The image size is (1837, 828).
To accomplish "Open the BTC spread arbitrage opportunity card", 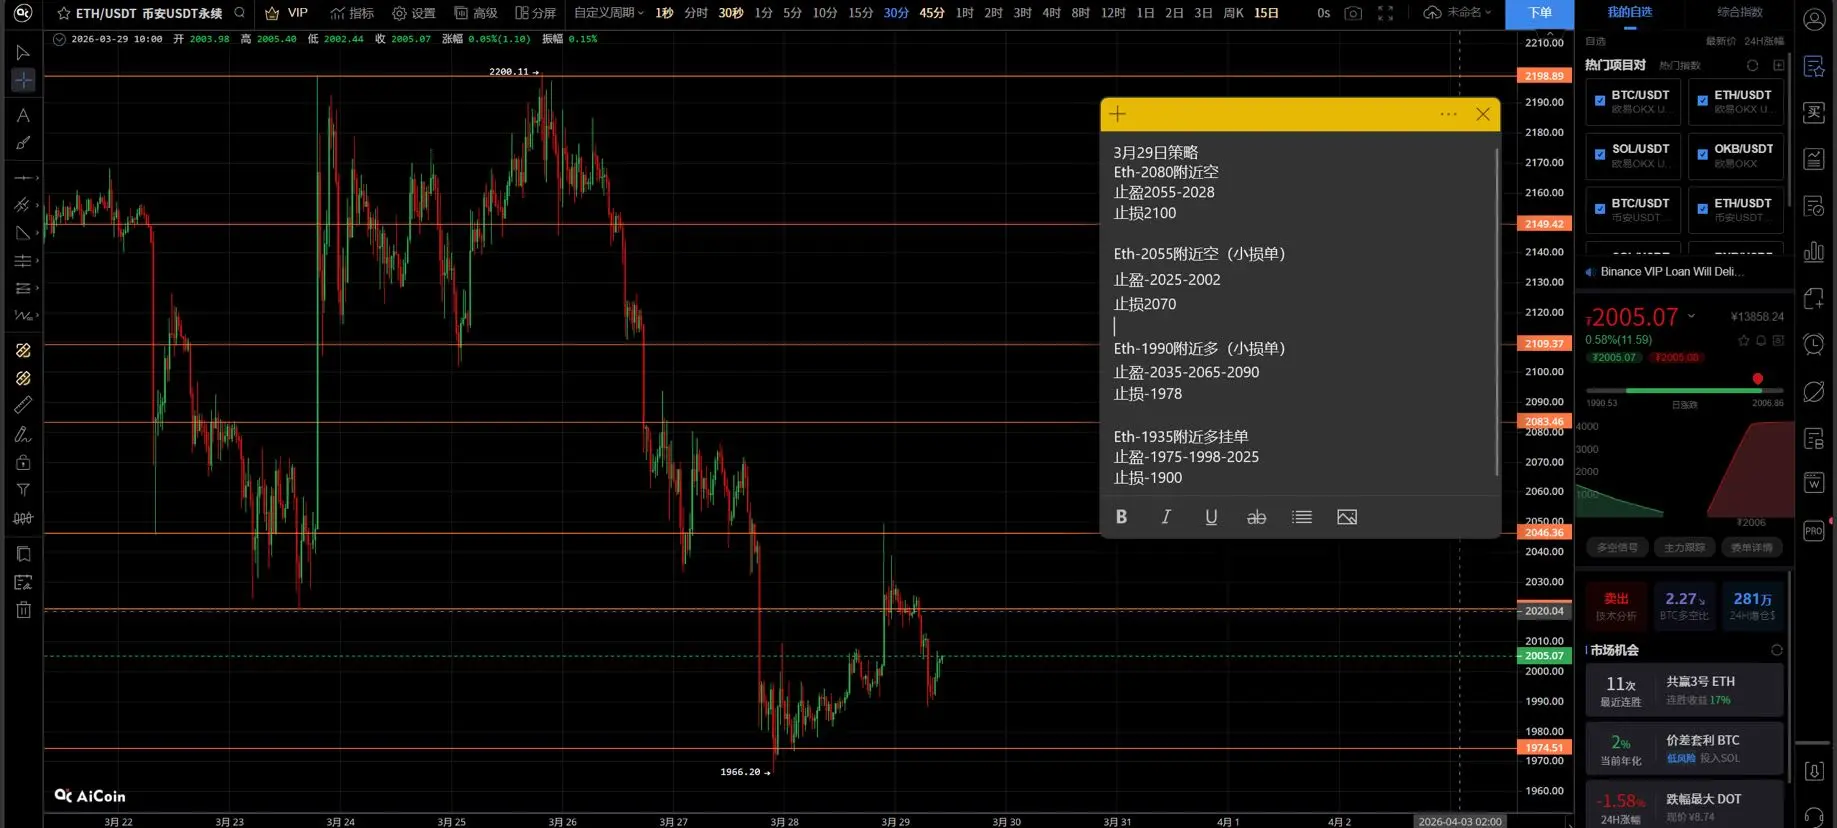I will click(x=1684, y=749).
